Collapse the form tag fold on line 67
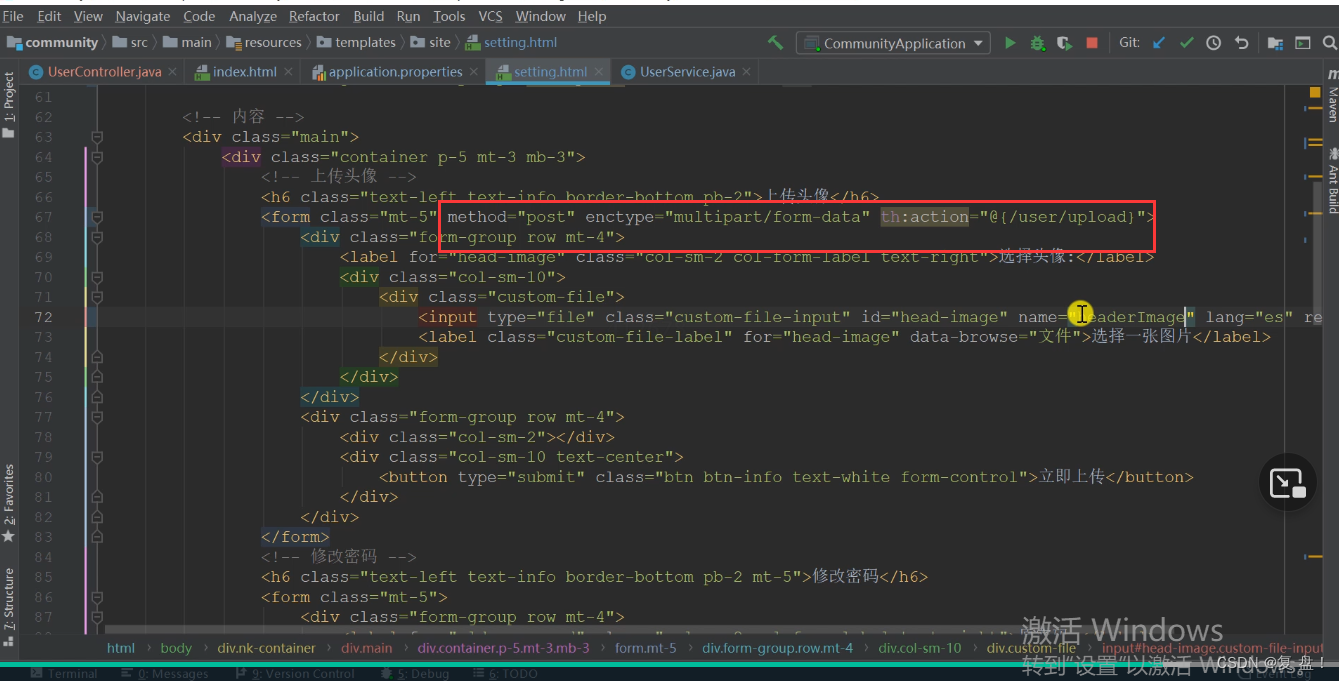Screen dimensions: 1339x681 pyautogui.click(x=97, y=217)
